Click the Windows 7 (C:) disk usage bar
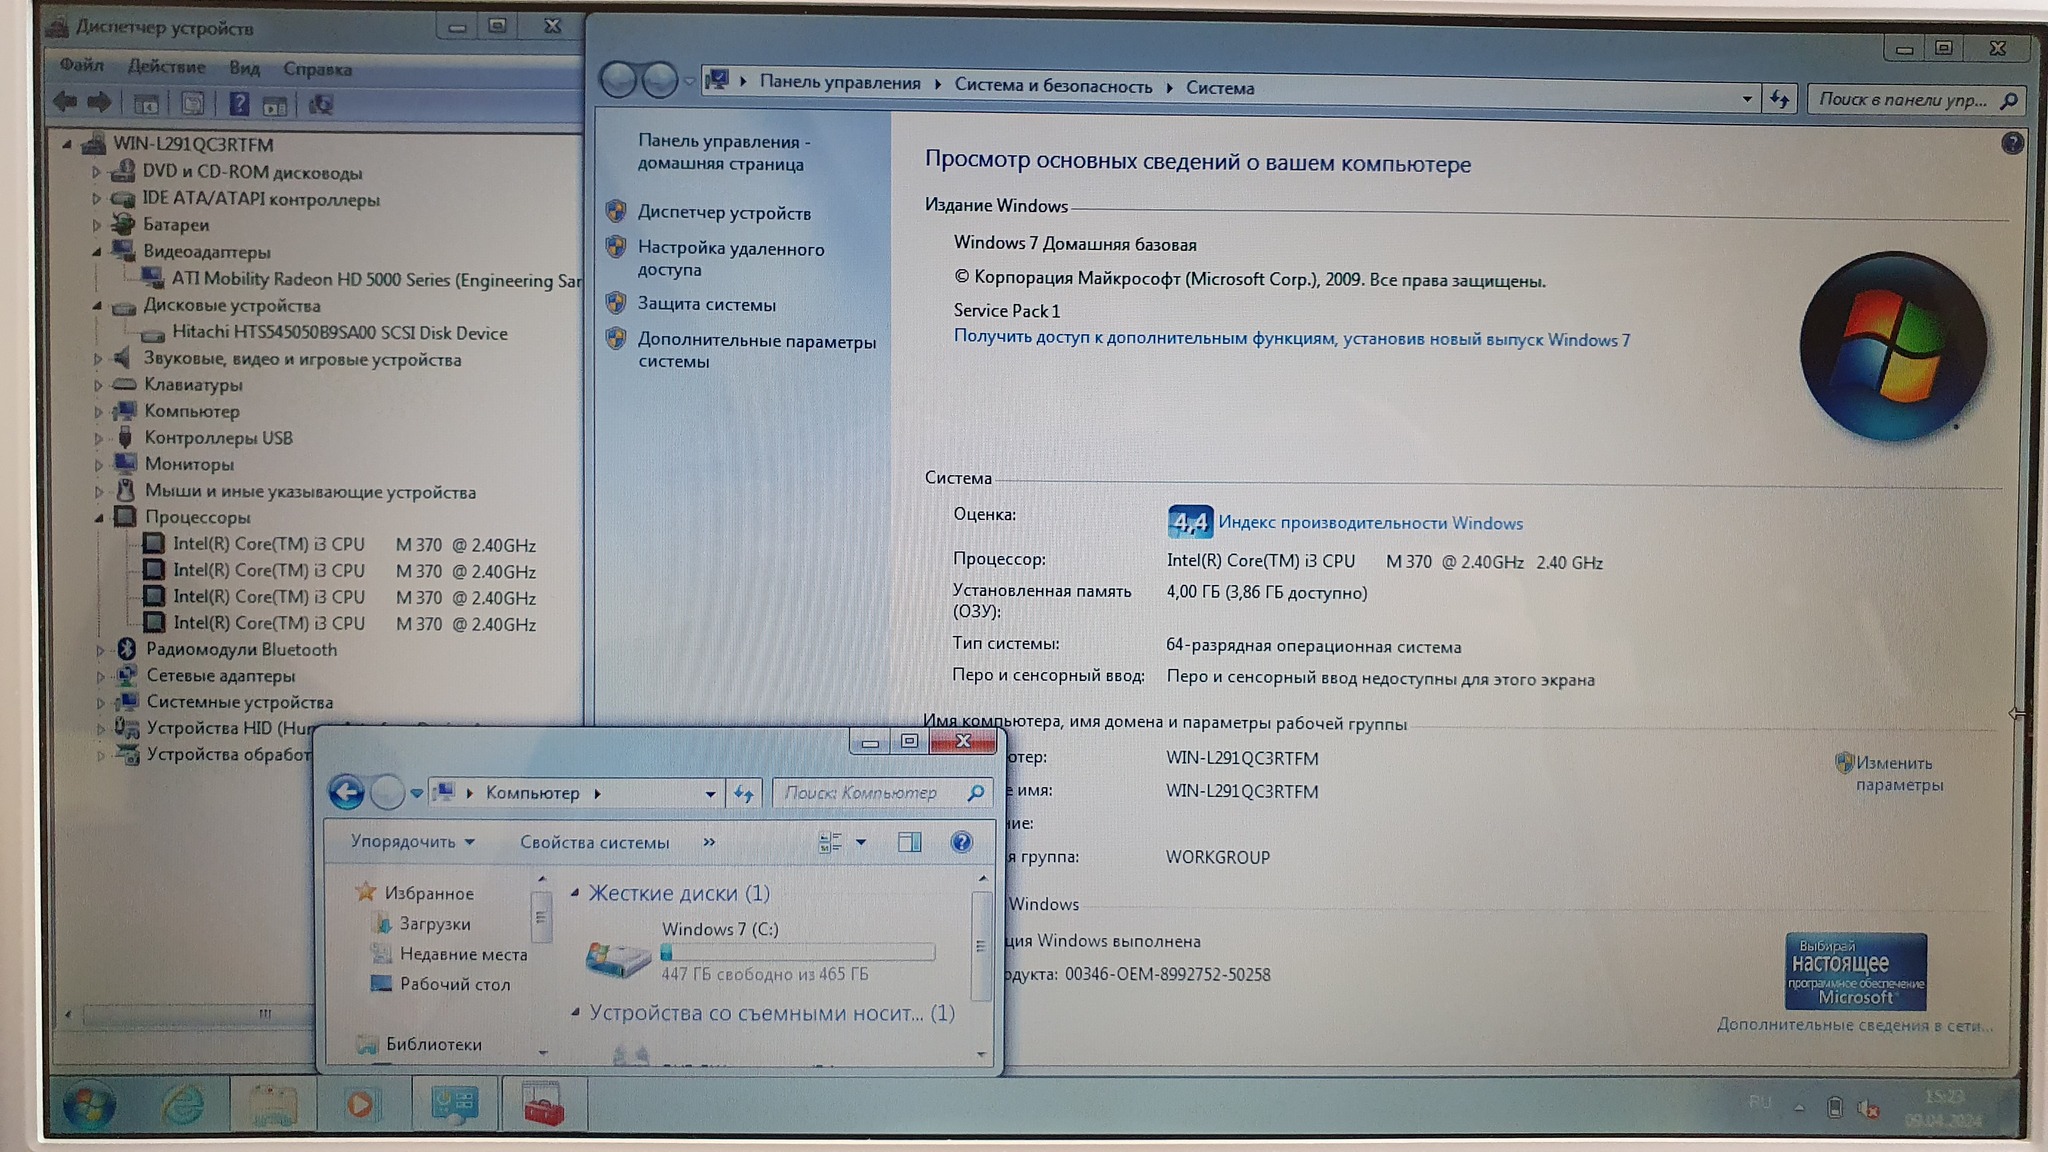This screenshot has width=2048, height=1152. 798,953
